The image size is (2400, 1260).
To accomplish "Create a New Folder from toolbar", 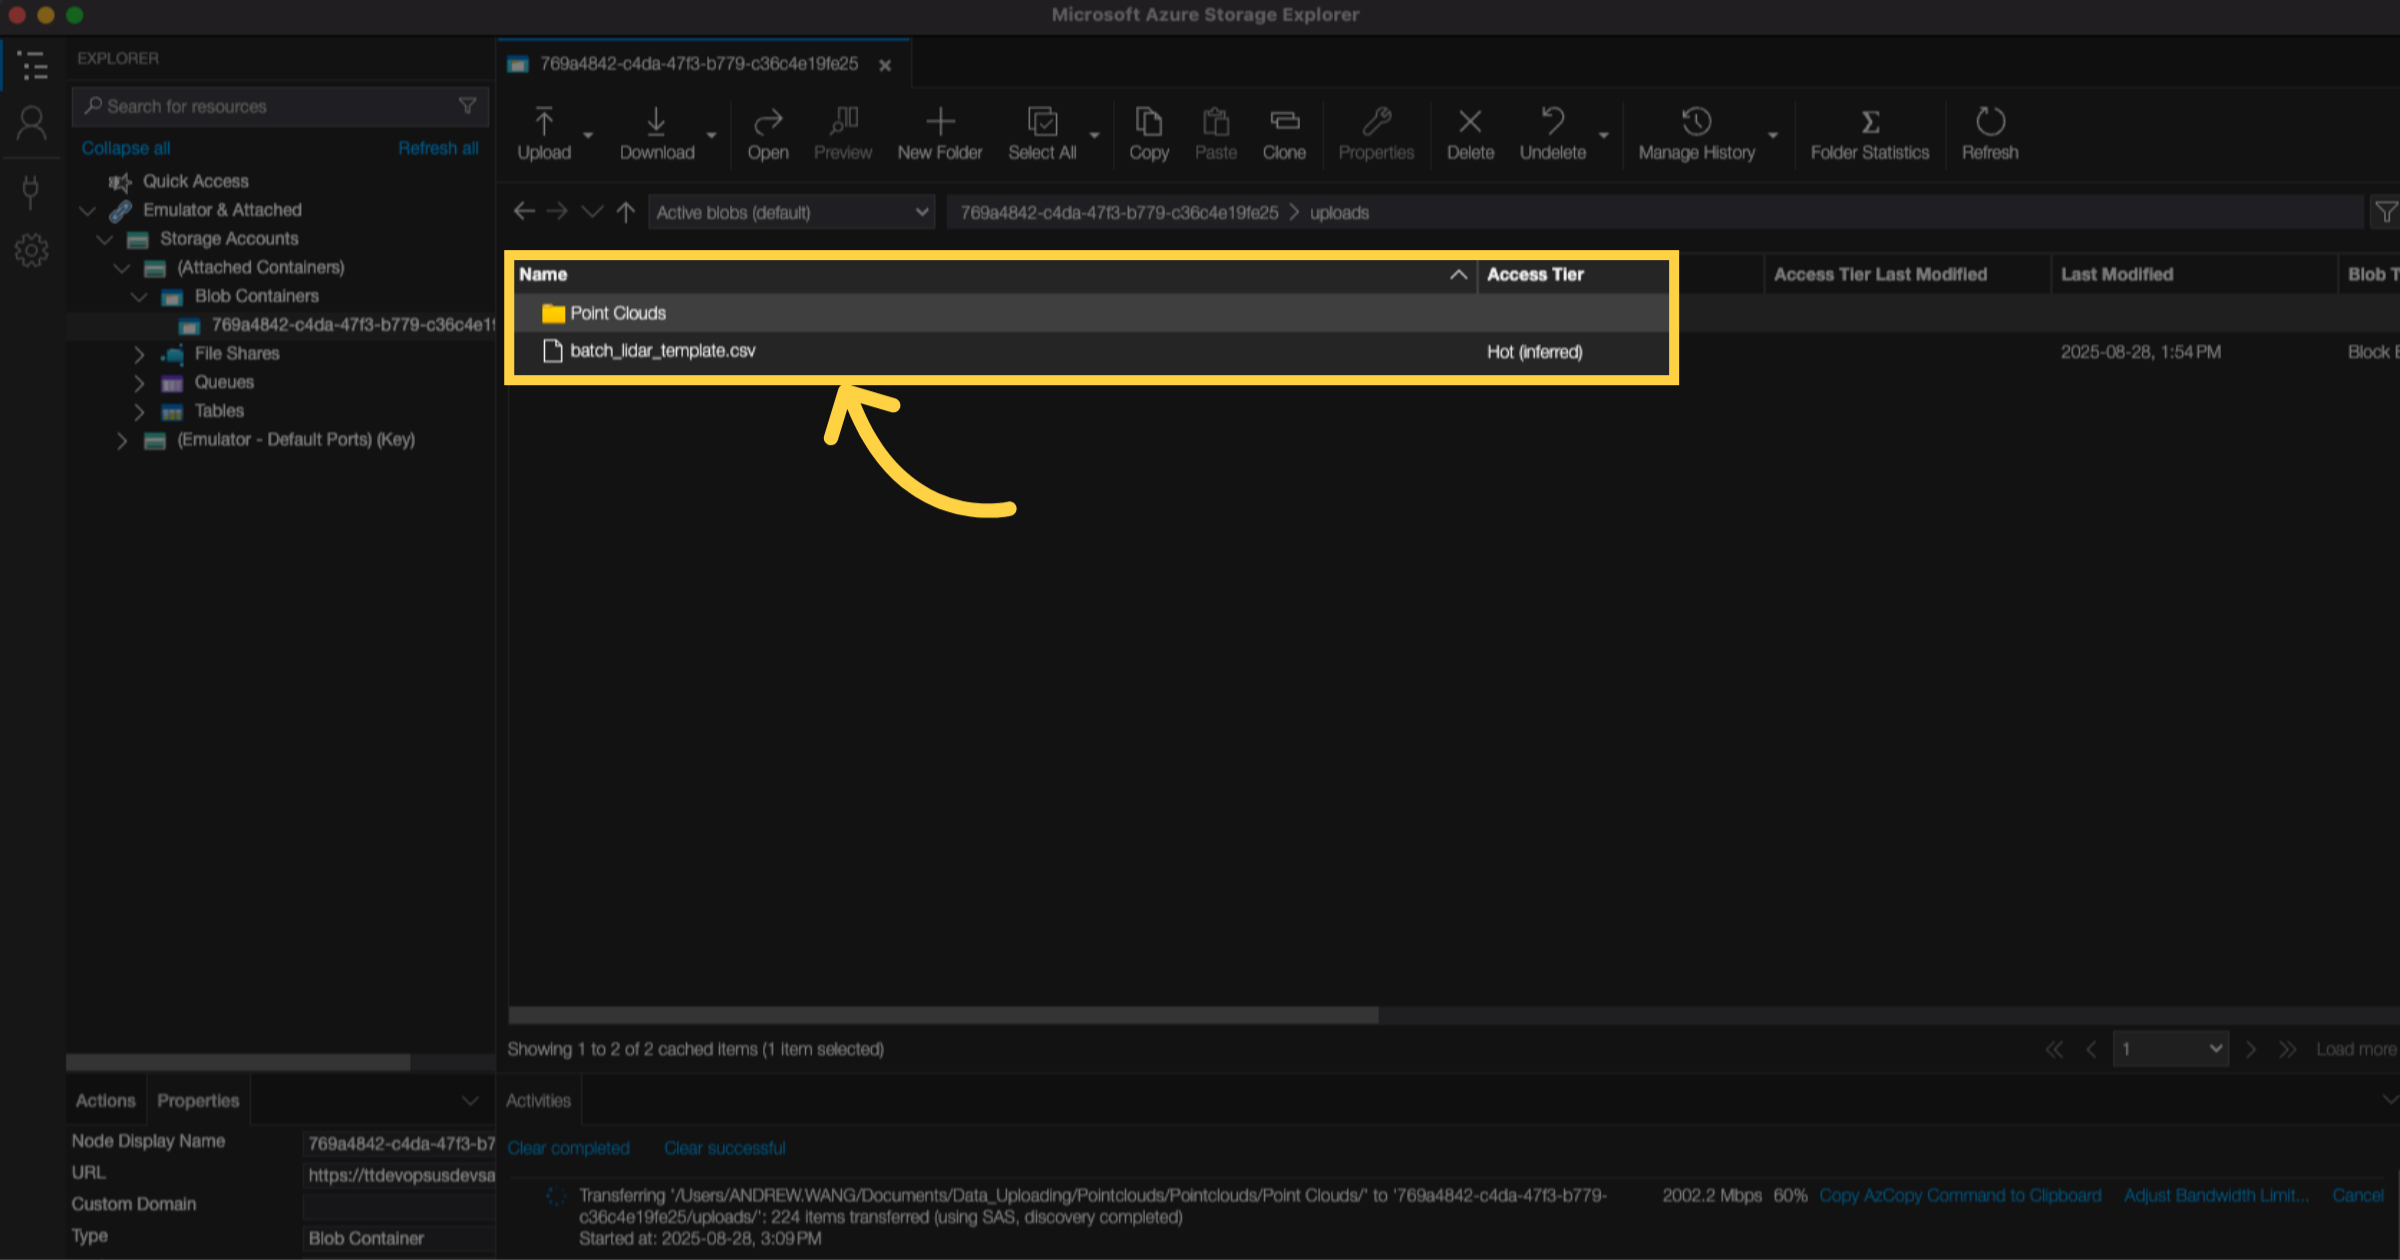I will 940,134.
